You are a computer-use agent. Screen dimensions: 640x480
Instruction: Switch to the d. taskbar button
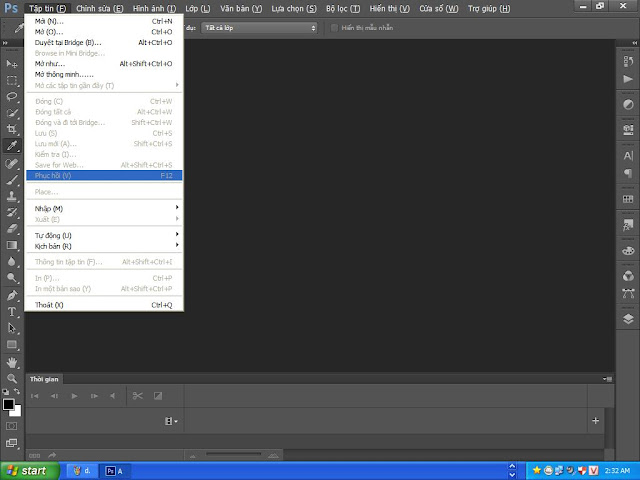tap(82, 471)
